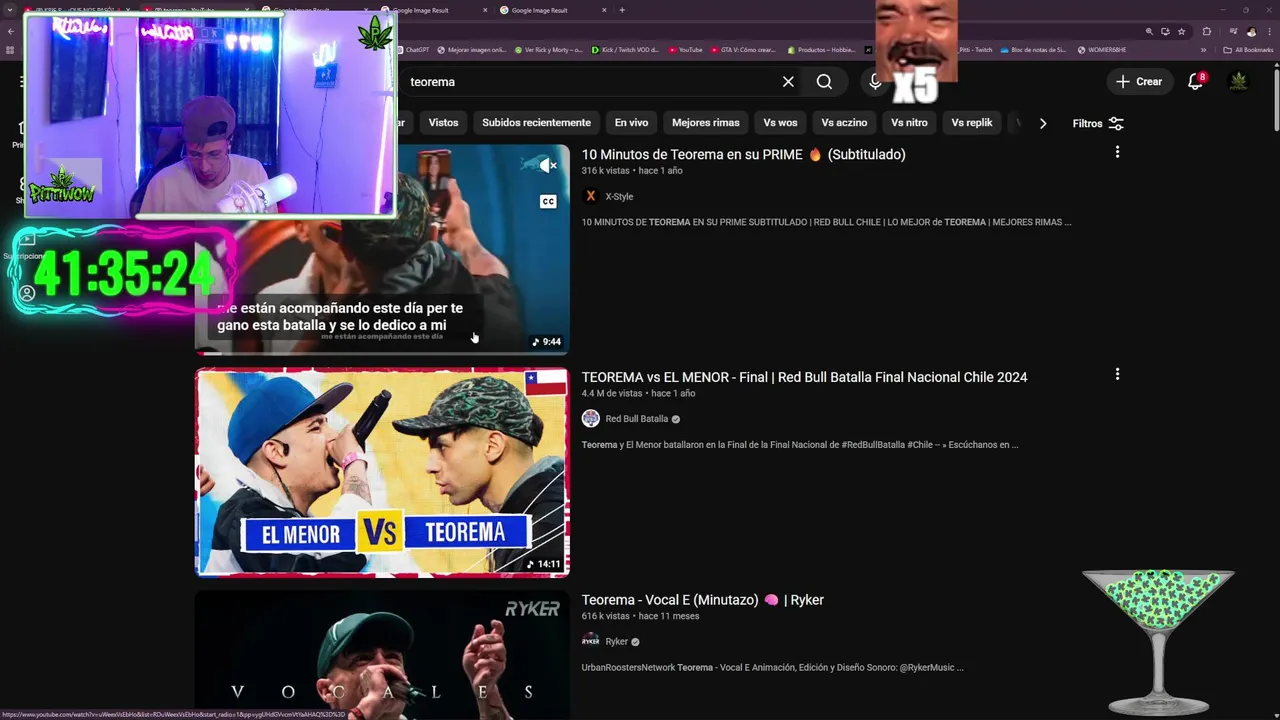Open the Red Bull Batalla channel name
This screenshot has width=1280, height=720.
pyautogui.click(x=636, y=419)
